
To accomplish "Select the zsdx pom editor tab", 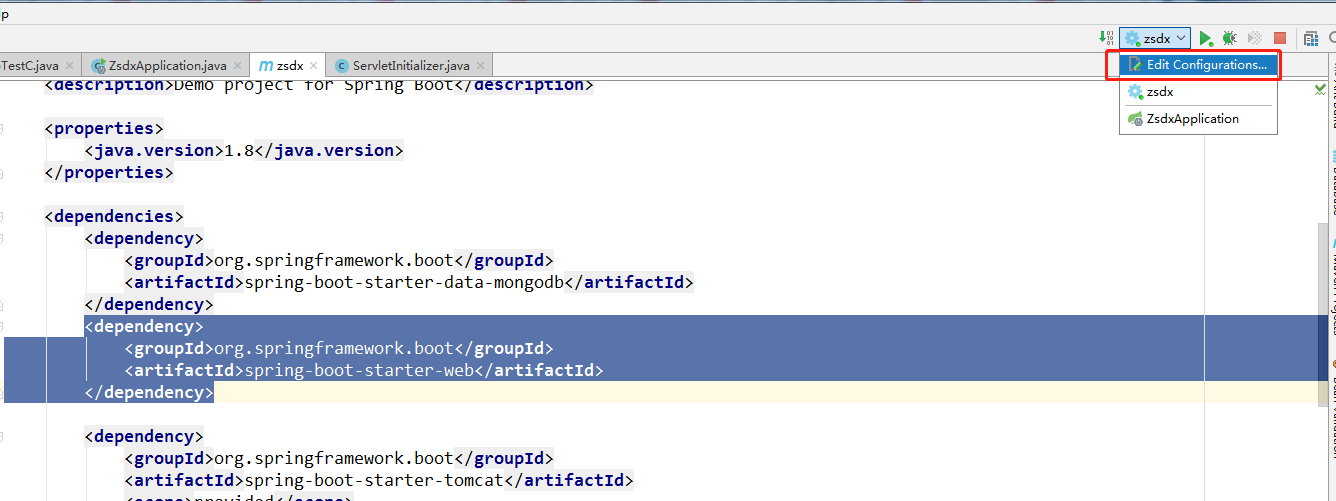I will [289, 65].
